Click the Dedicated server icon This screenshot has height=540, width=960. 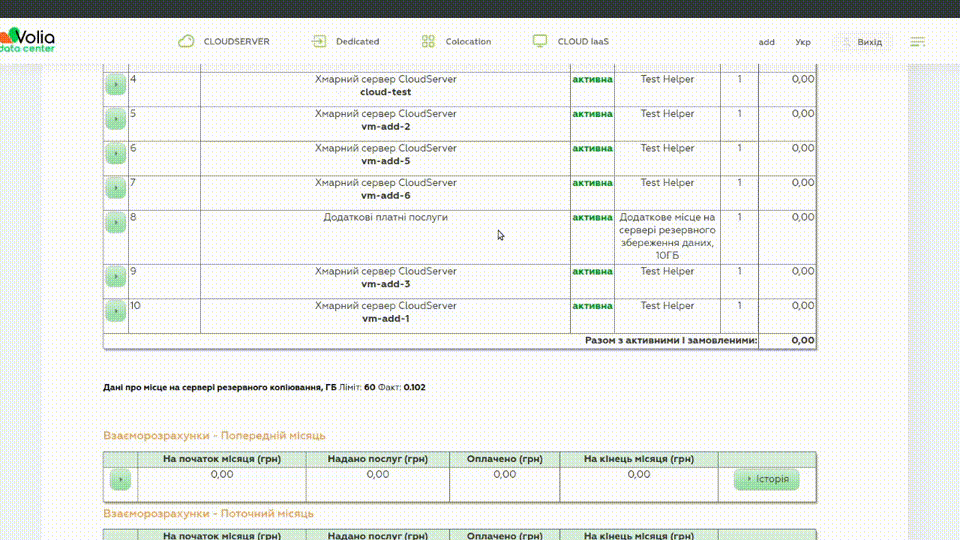(319, 42)
